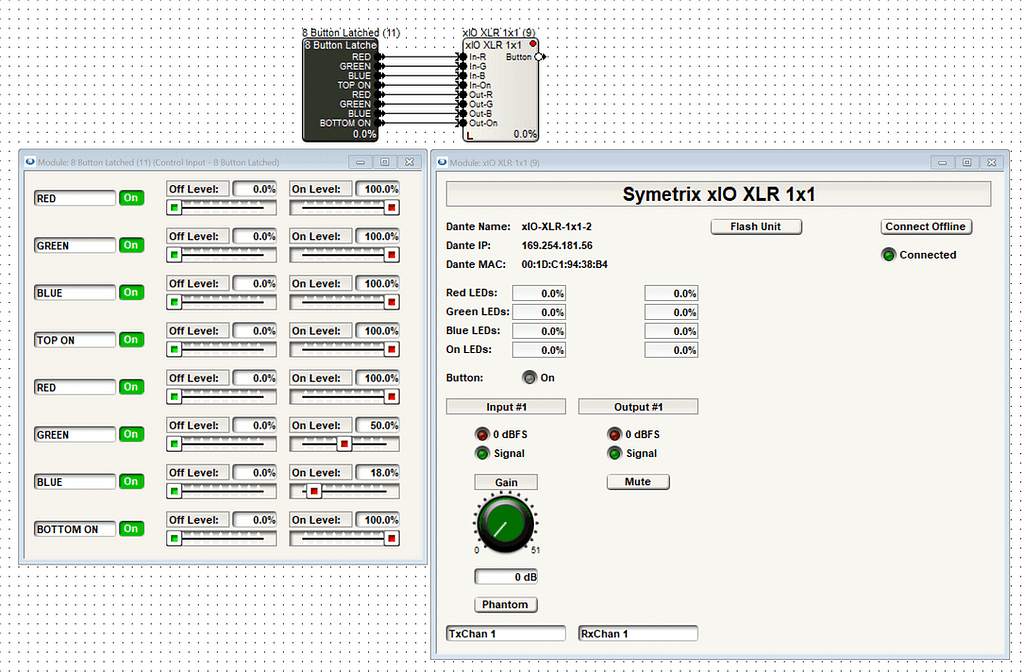The image size is (1023, 672).
Task: Click the first Red LEDs 0.0% field
Action: click(539, 294)
